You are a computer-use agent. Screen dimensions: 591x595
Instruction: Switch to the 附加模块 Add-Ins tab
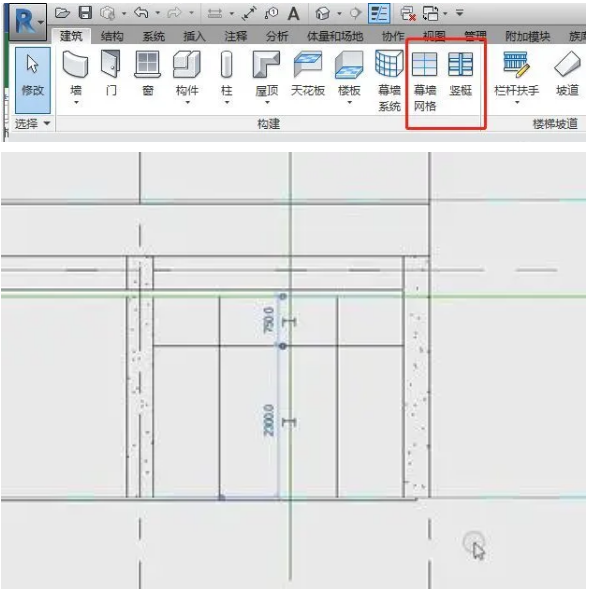528,36
